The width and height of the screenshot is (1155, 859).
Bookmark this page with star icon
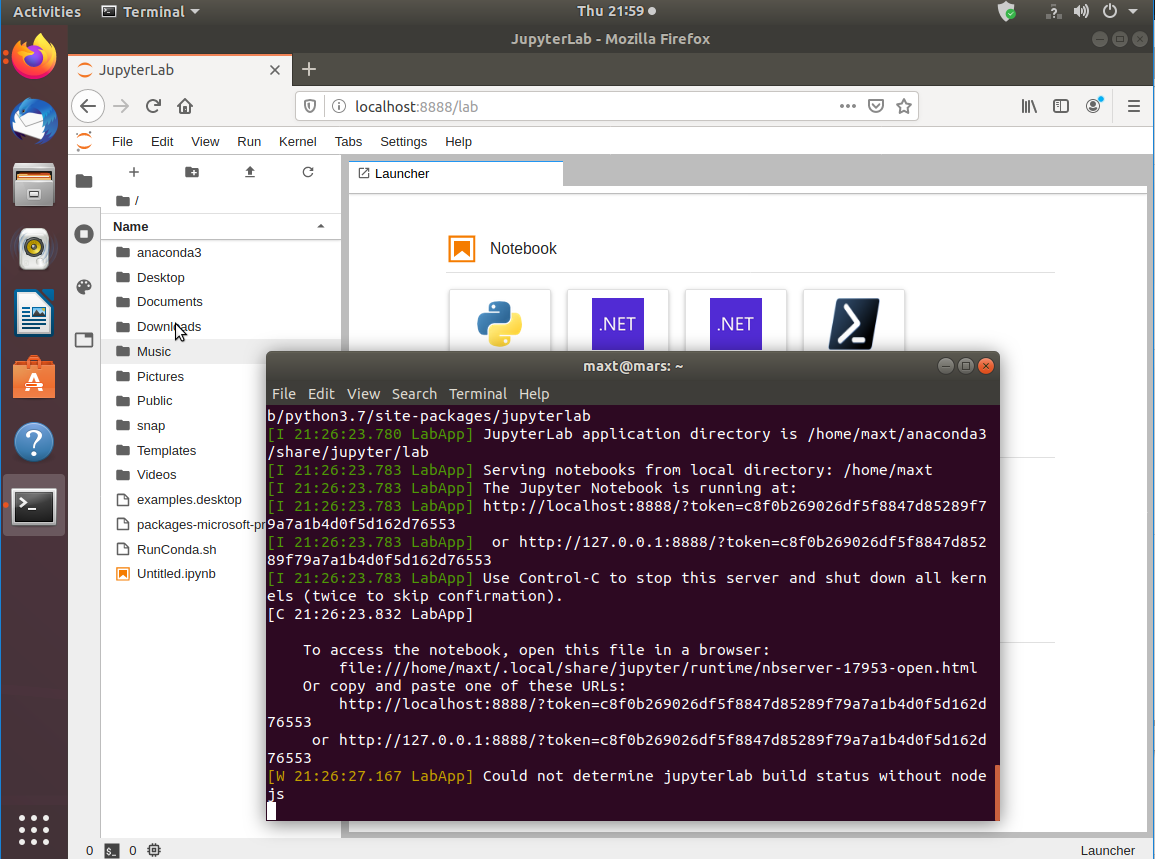point(904,106)
